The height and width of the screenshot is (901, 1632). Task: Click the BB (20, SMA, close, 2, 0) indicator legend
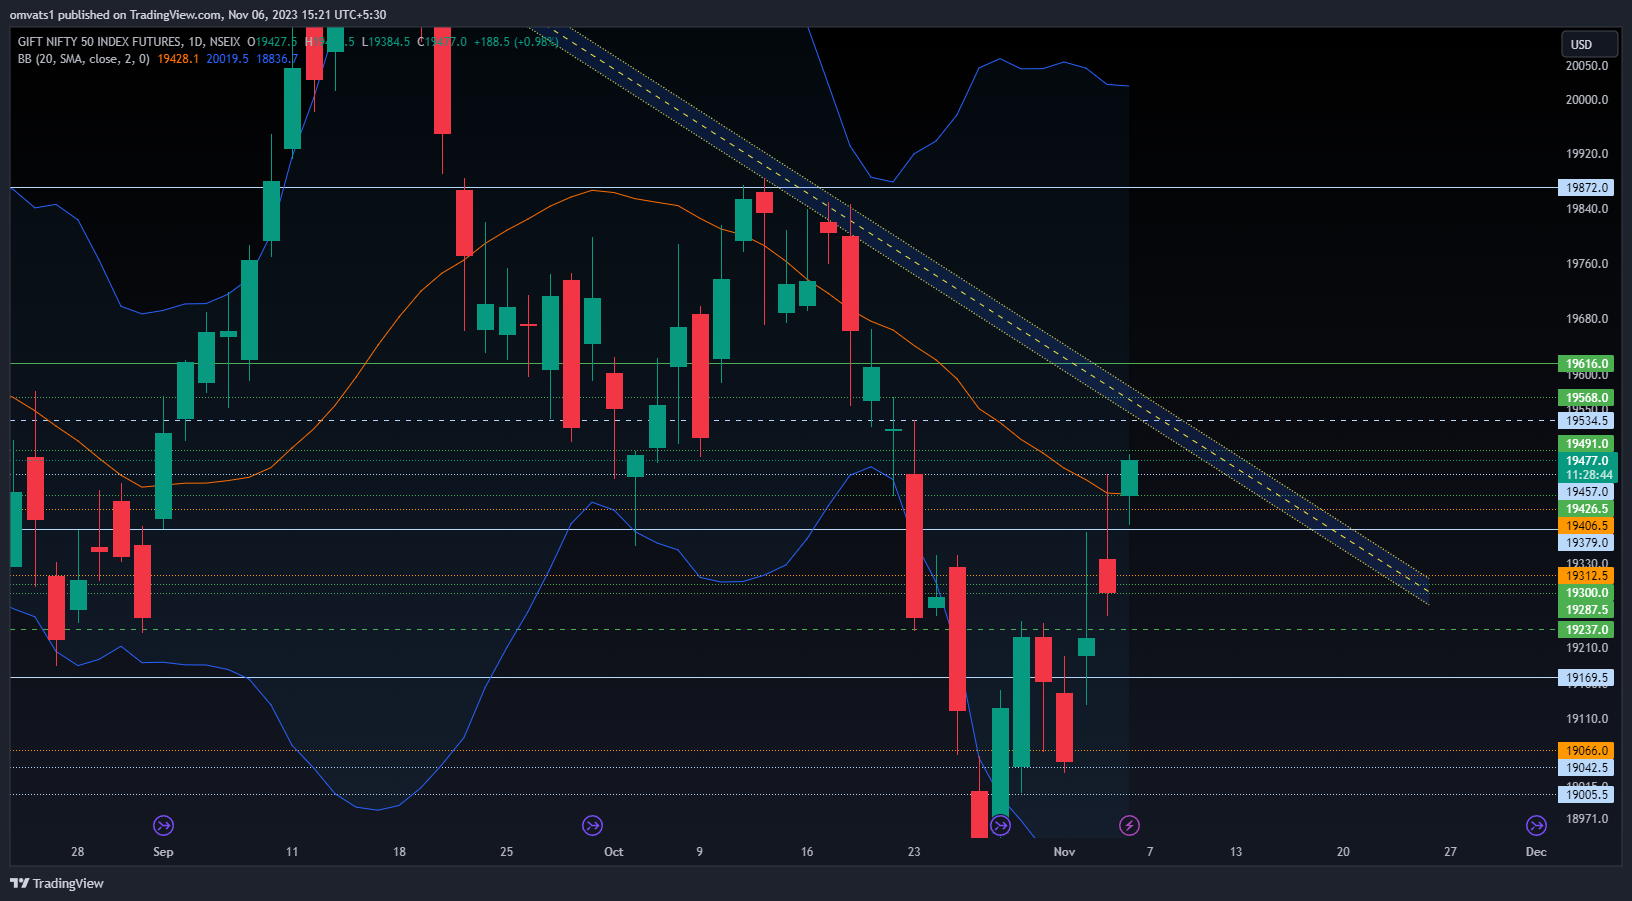[x=84, y=59]
